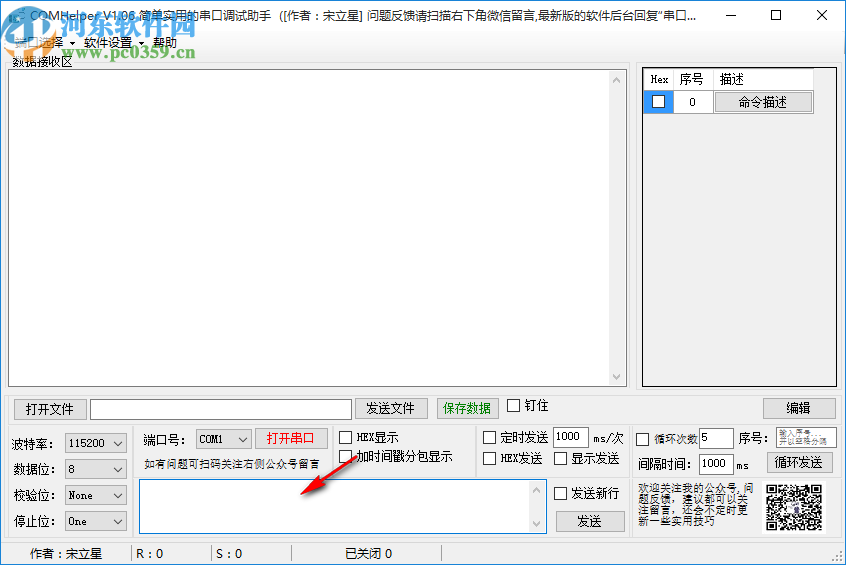Click the receive area scroll-up arrow

click(617, 80)
